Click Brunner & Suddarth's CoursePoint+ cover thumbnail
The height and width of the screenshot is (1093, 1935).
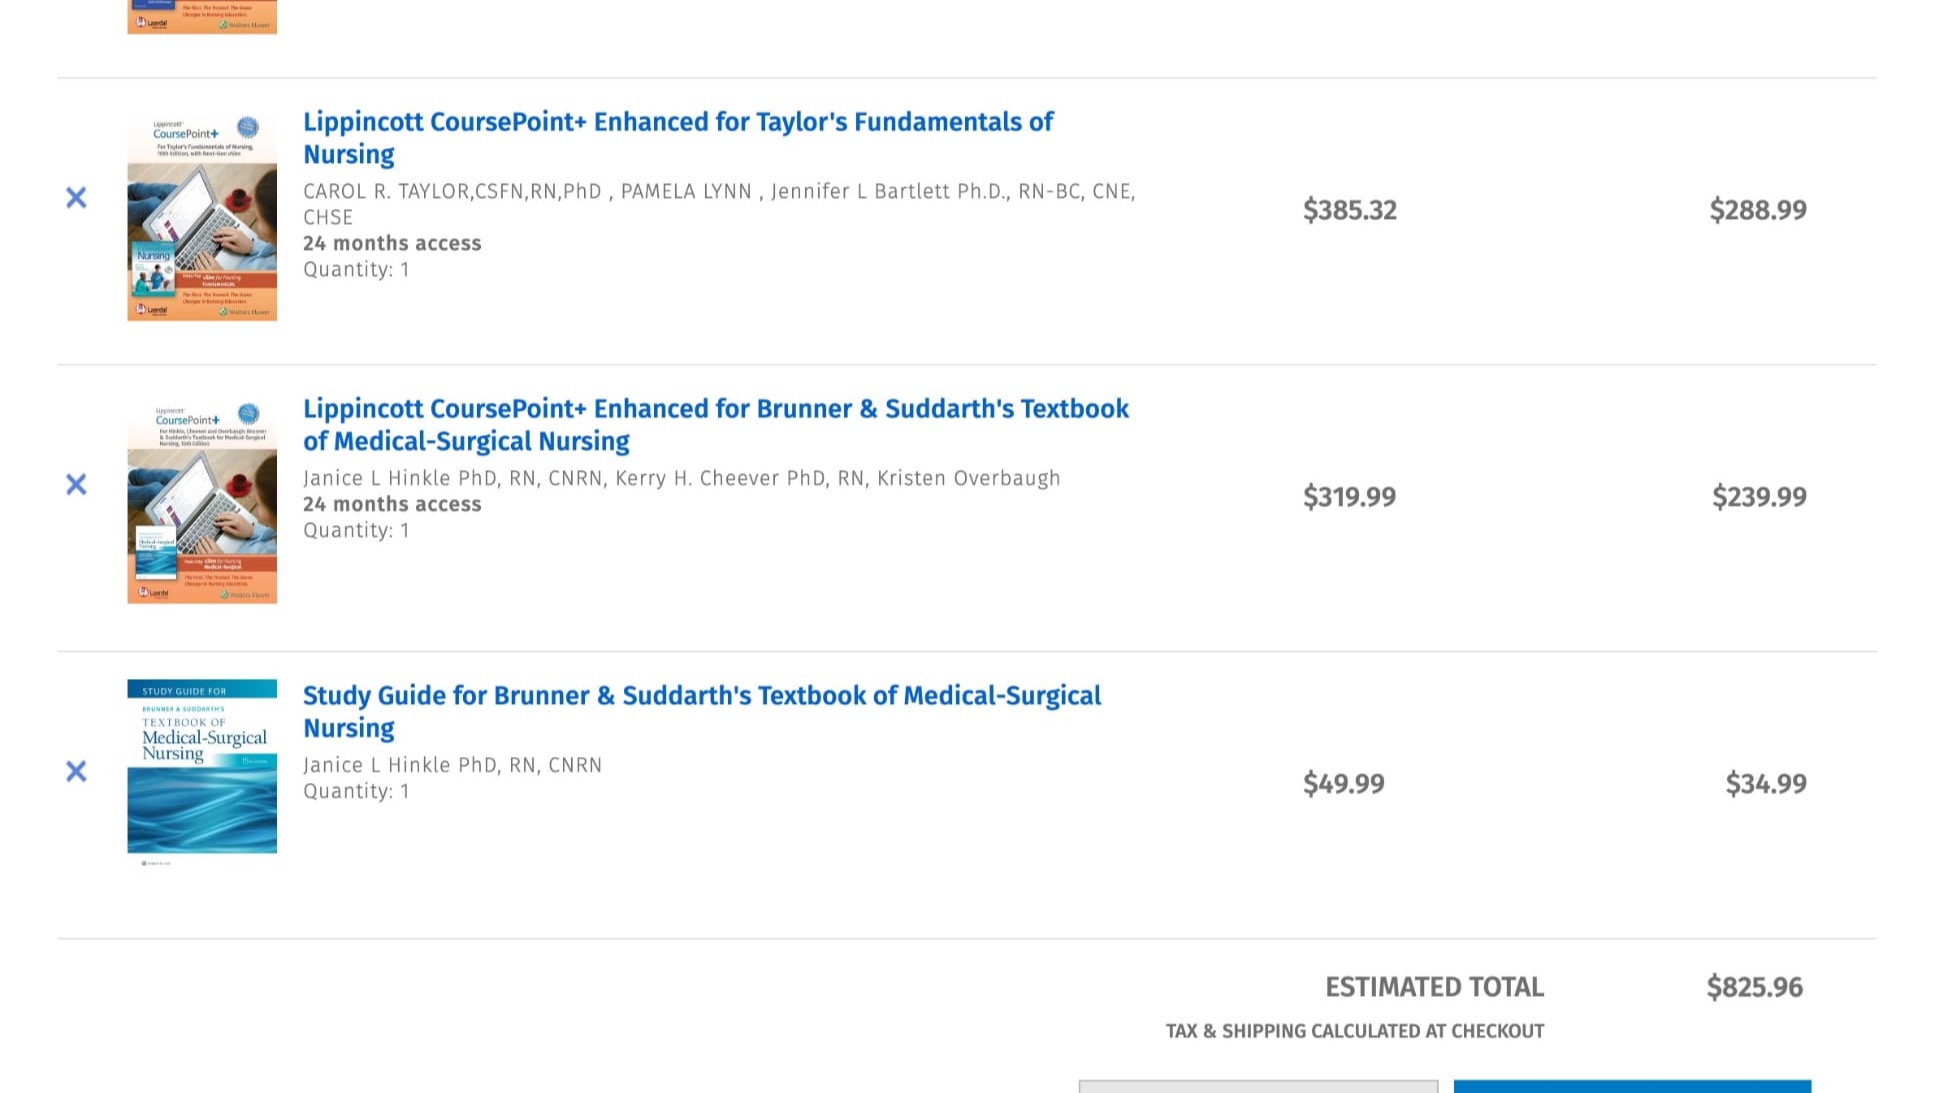tap(202, 499)
